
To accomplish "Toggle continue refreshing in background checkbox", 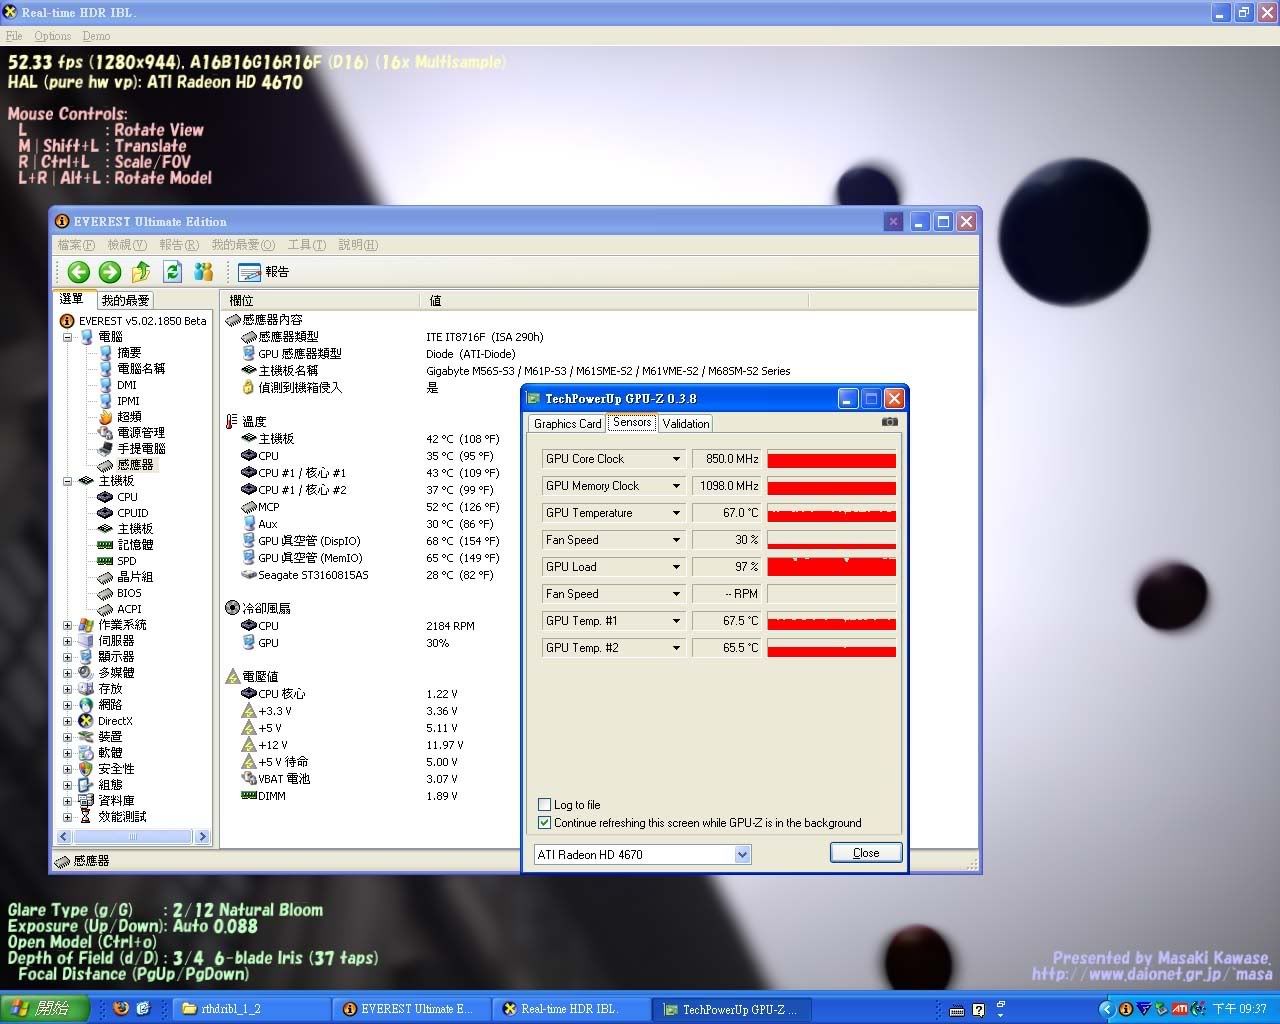I will (544, 823).
